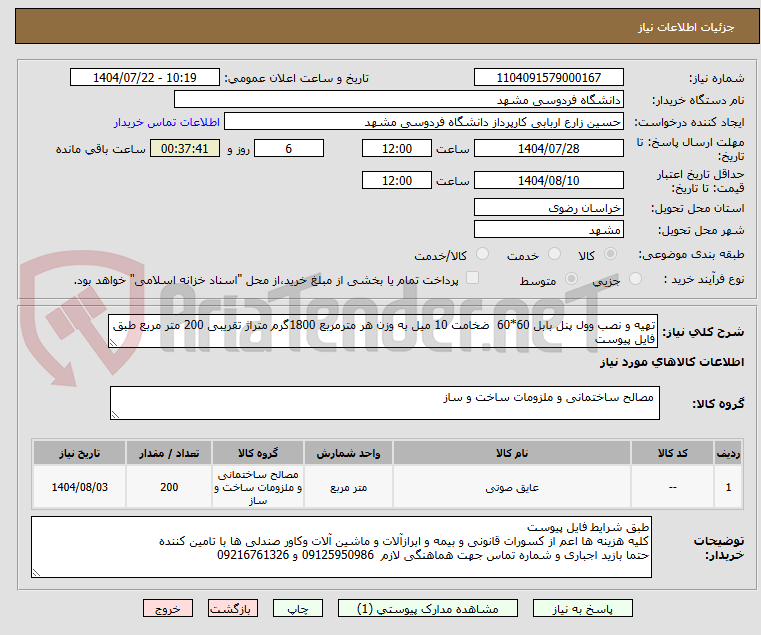The image size is (761, 635).
Task: Click the واحد شمارش column header
Action: tap(348, 453)
